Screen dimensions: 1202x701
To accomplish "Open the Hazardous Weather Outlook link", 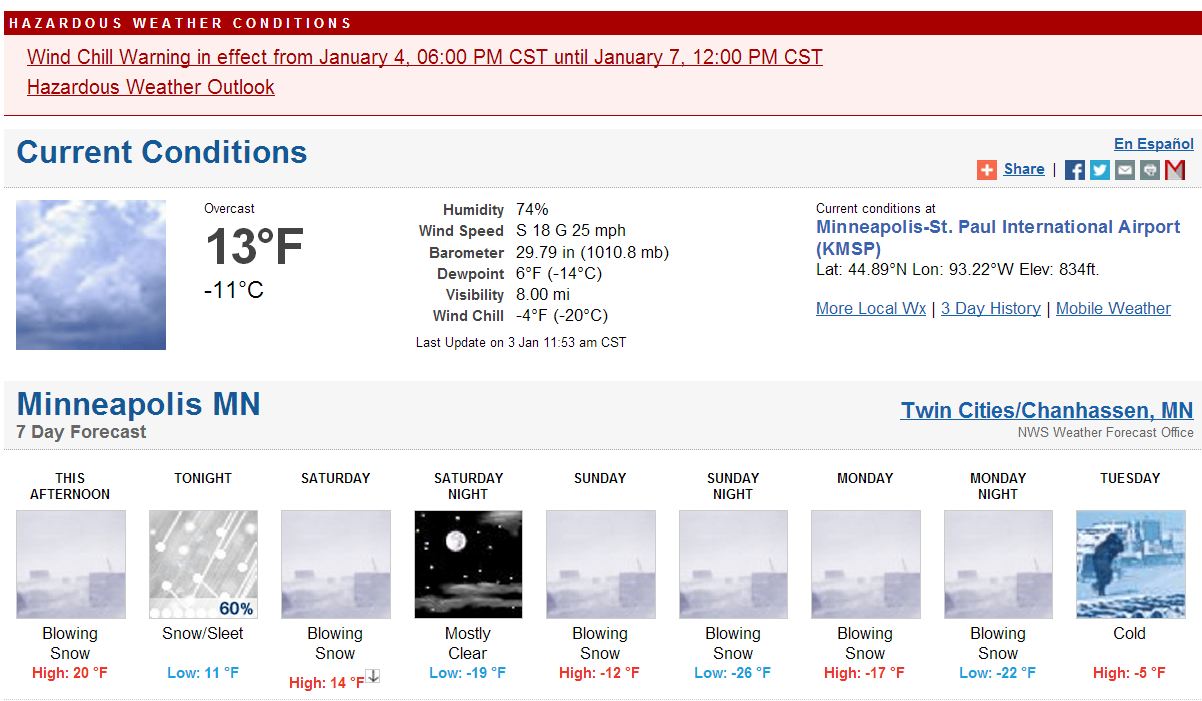I will 151,87.
